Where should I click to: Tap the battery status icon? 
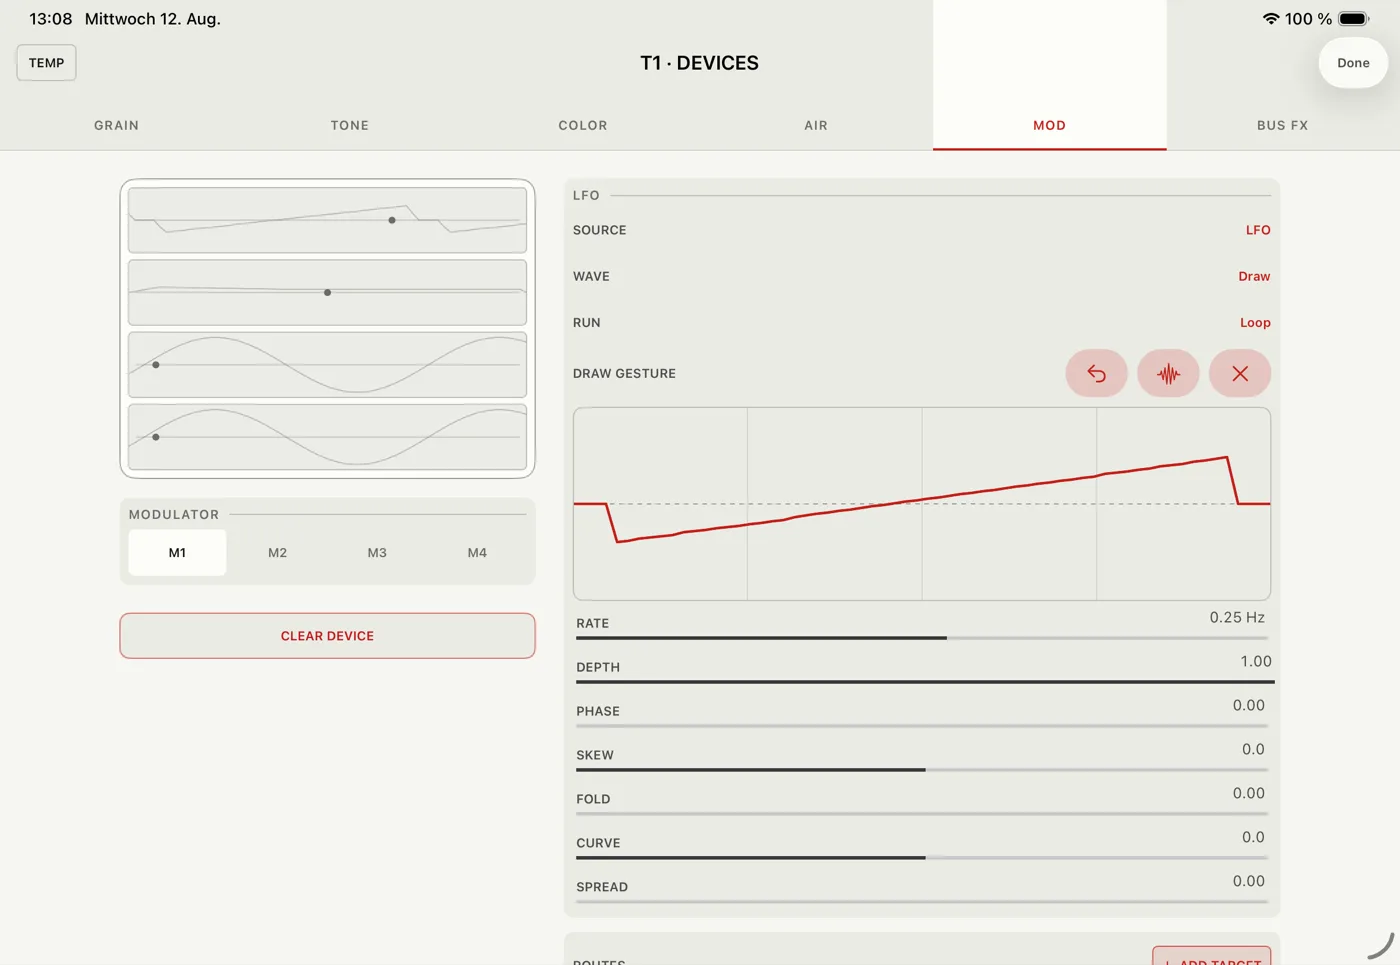click(x=1354, y=19)
